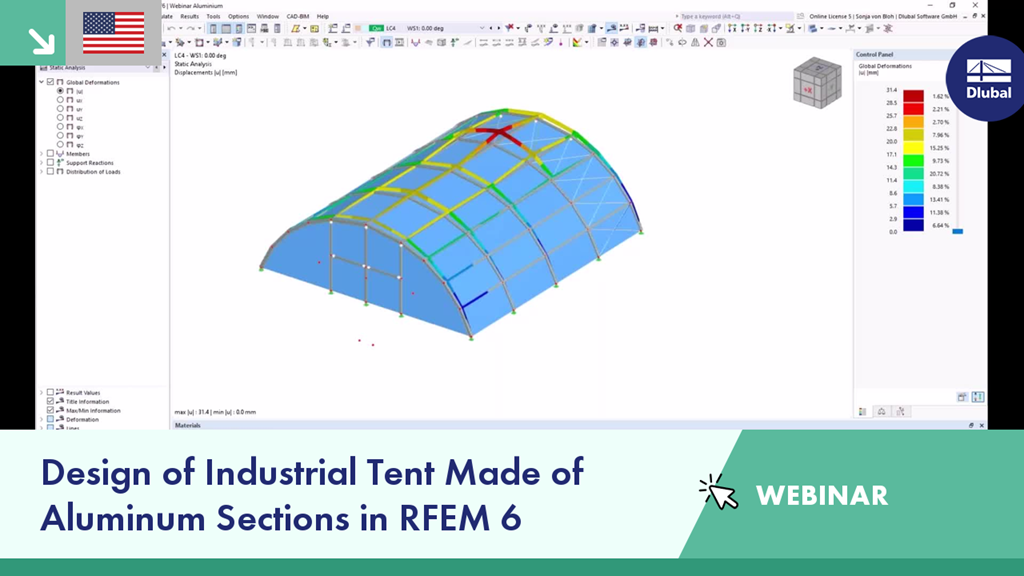Click the dark red 31.4 legend color

point(913,96)
